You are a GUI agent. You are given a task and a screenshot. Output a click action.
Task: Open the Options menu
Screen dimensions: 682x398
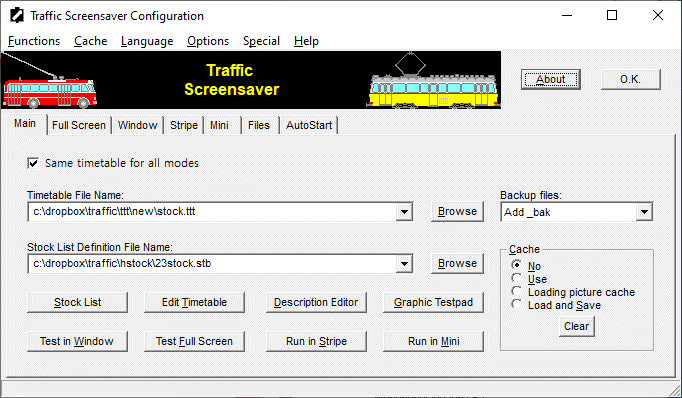[x=208, y=41]
